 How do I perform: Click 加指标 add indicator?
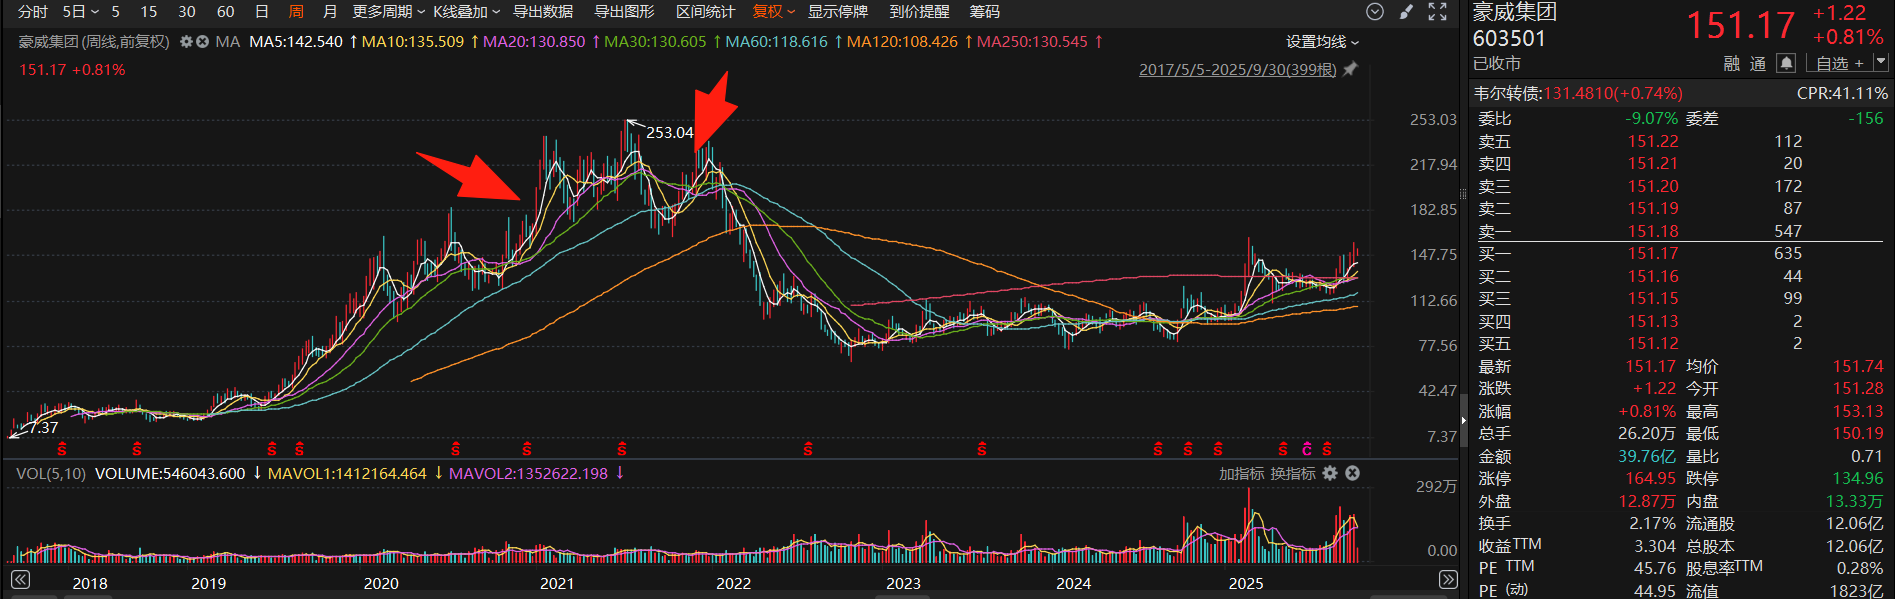click(1241, 473)
